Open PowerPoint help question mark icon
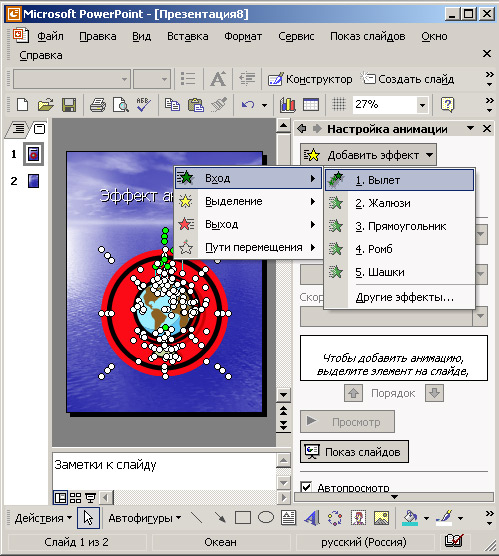 448,105
